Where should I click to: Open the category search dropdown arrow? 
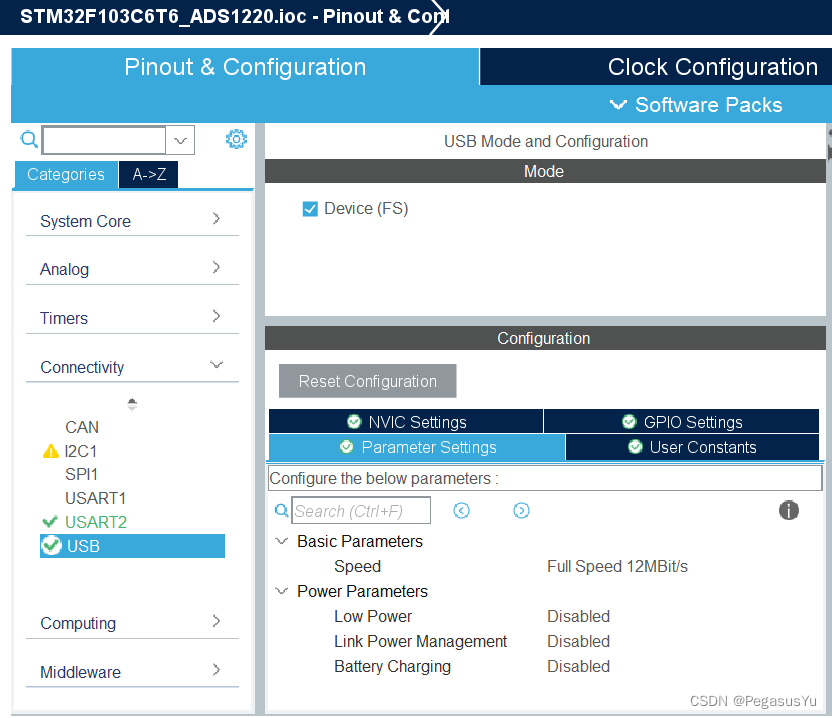pos(180,140)
